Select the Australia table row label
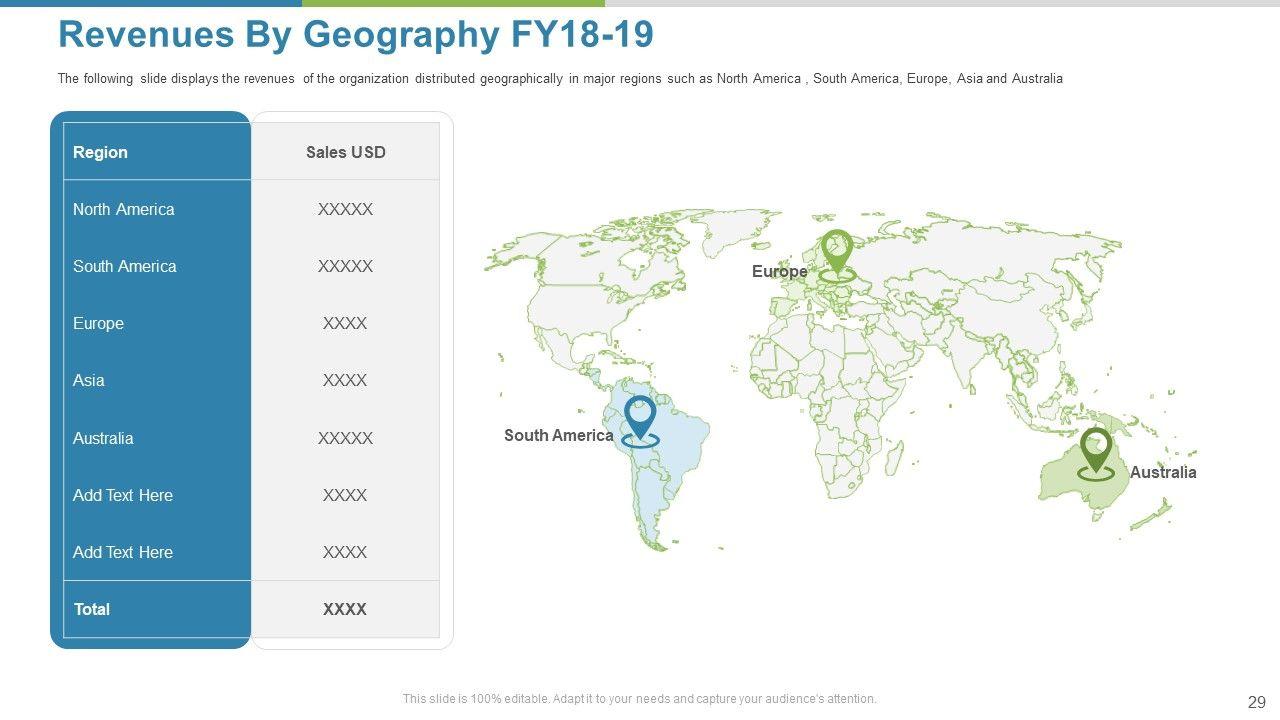 [103, 438]
